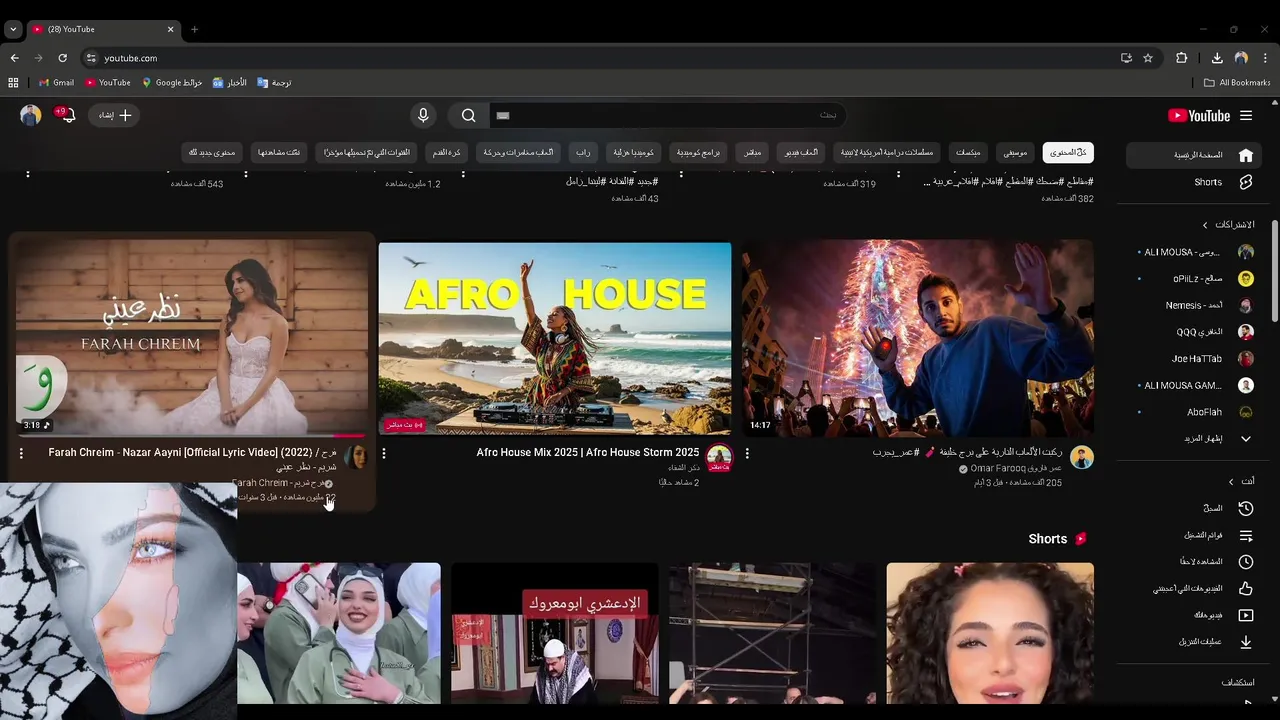Play the AFRO HOUSE live stream thumbnail
The width and height of the screenshot is (1280, 720).
tap(554, 338)
